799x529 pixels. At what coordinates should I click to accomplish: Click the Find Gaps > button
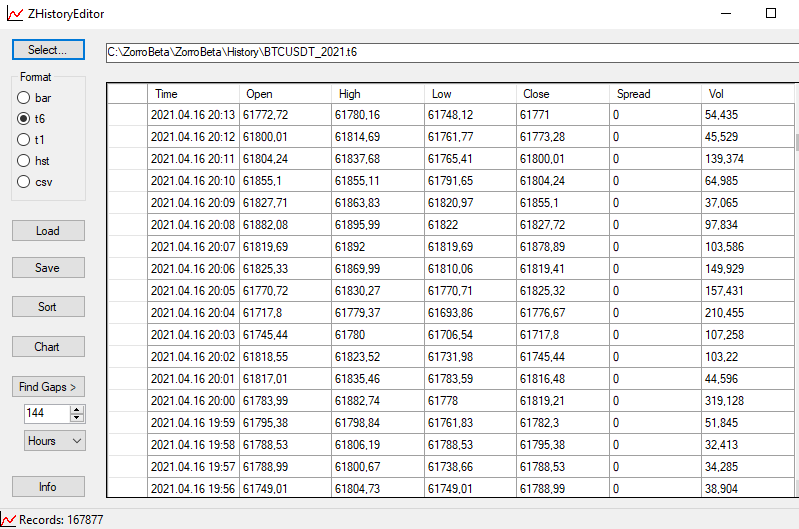47,387
